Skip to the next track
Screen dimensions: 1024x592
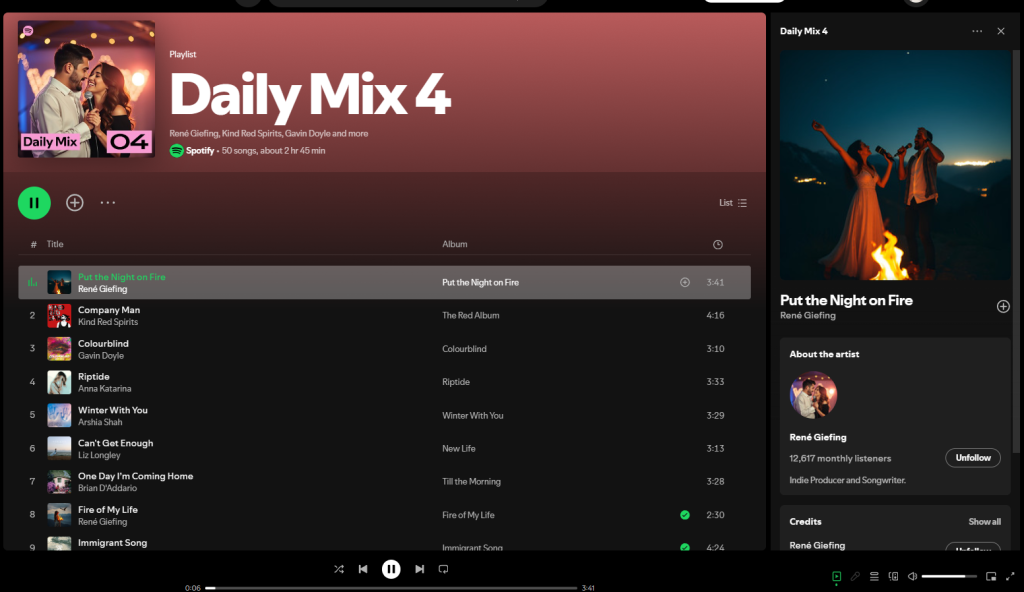(x=419, y=569)
